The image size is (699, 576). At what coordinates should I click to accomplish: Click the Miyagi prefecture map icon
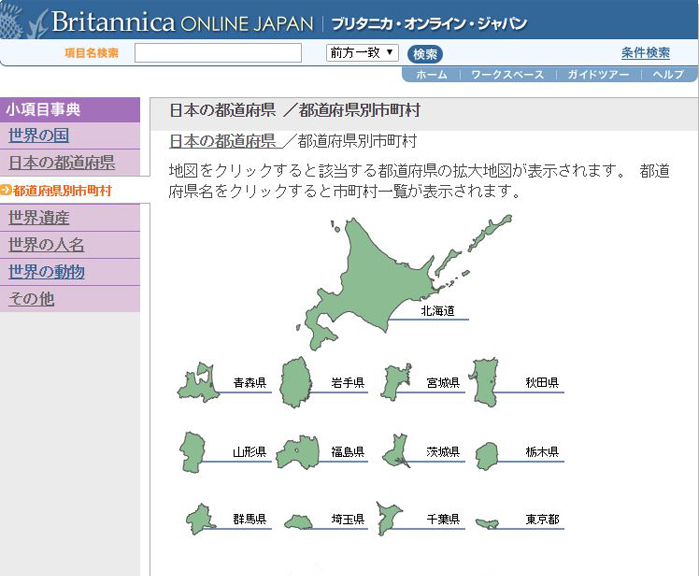pyautogui.click(x=395, y=382)
